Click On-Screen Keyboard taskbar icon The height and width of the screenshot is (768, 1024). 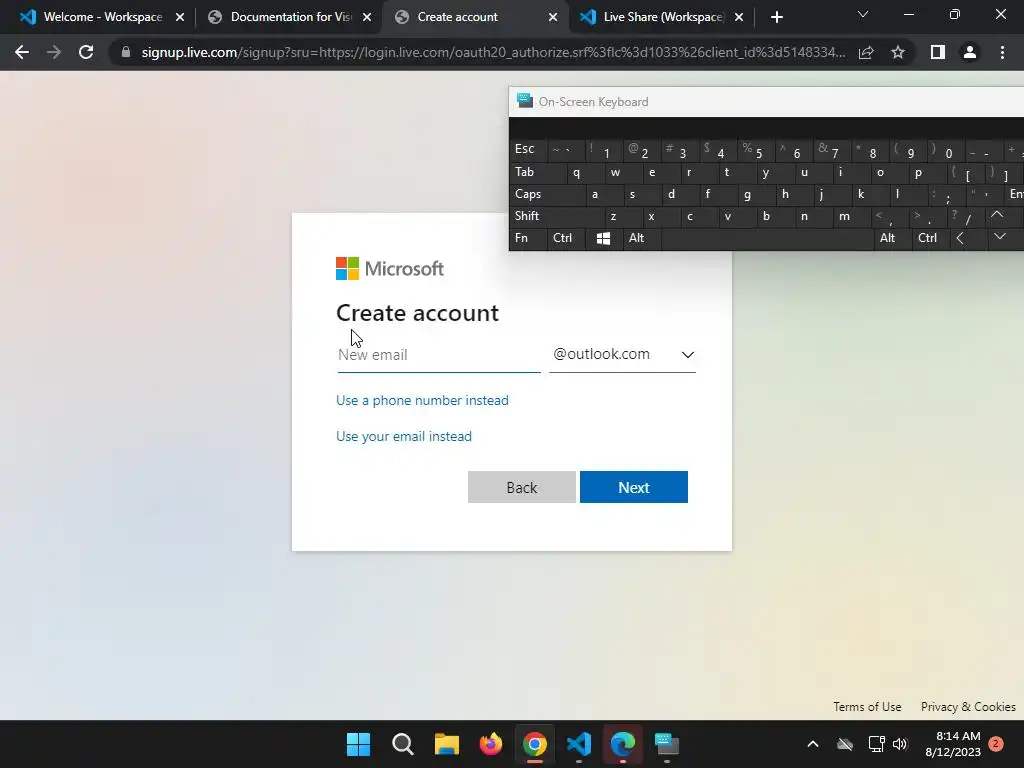tap(667, 744)
